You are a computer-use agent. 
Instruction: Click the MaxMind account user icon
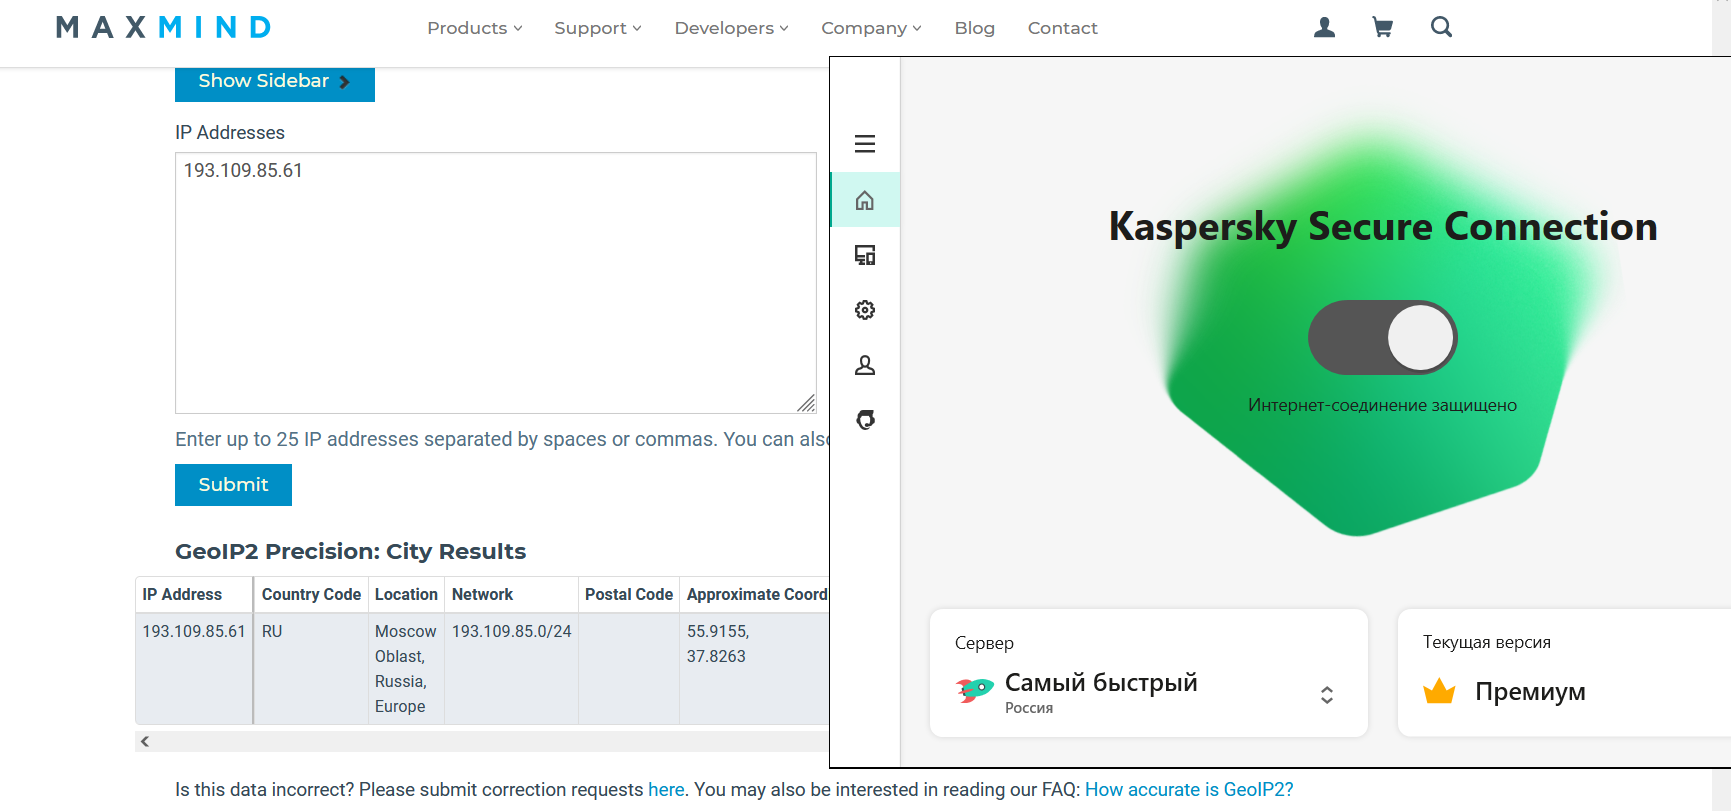(x=1324, y=28)
